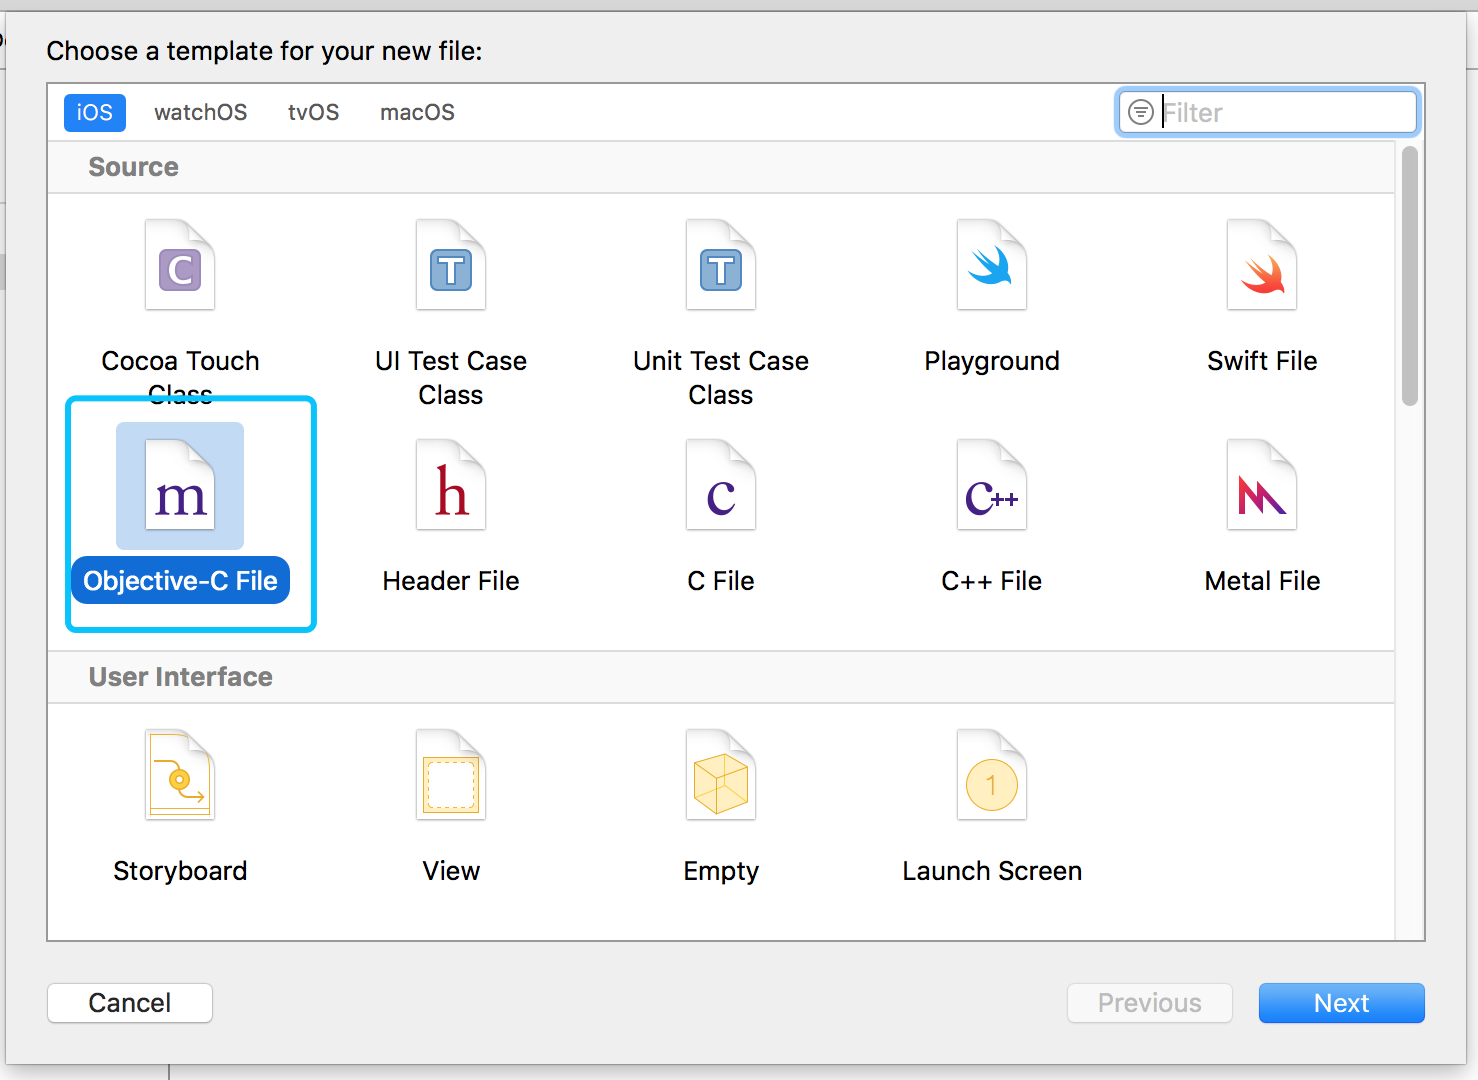Click the Swift File label
Image resolution: width=1478 pixels, height=1080 pixels.
1262,361
